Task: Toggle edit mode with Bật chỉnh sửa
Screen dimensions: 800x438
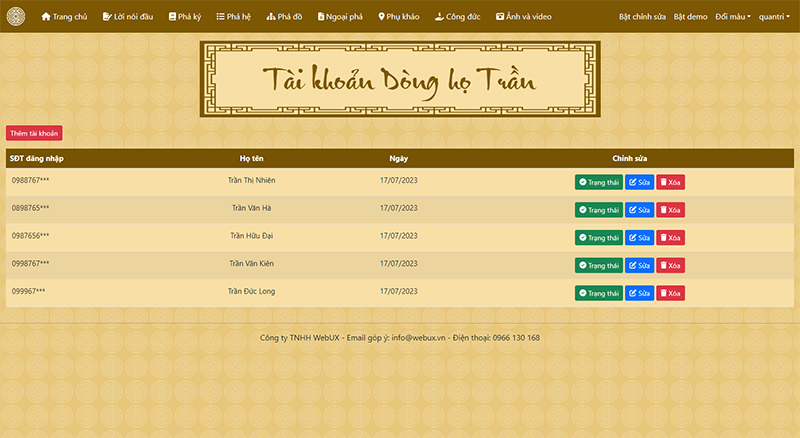Action: pyautogui.click(x=642, y=17)
